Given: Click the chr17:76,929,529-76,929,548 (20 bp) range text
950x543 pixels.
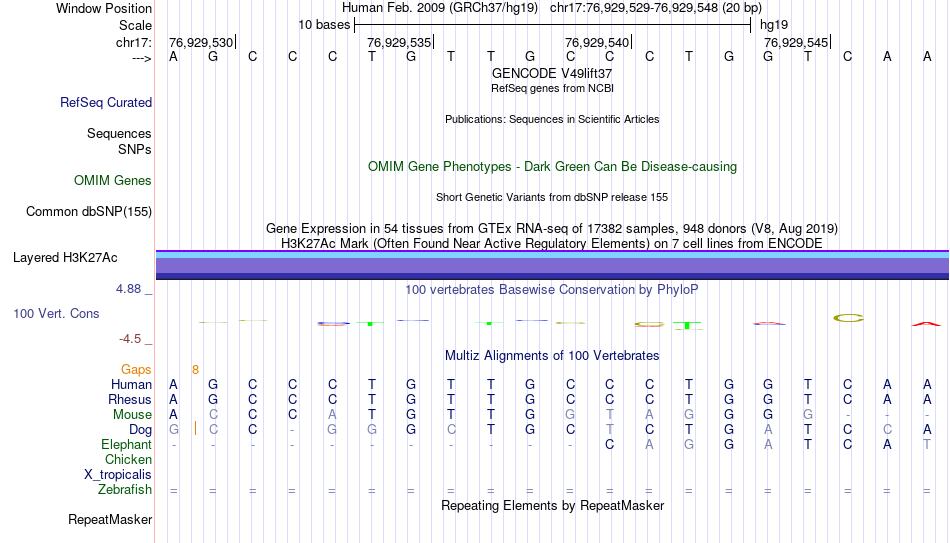Looking at the screenshot, I should (656, 8).
